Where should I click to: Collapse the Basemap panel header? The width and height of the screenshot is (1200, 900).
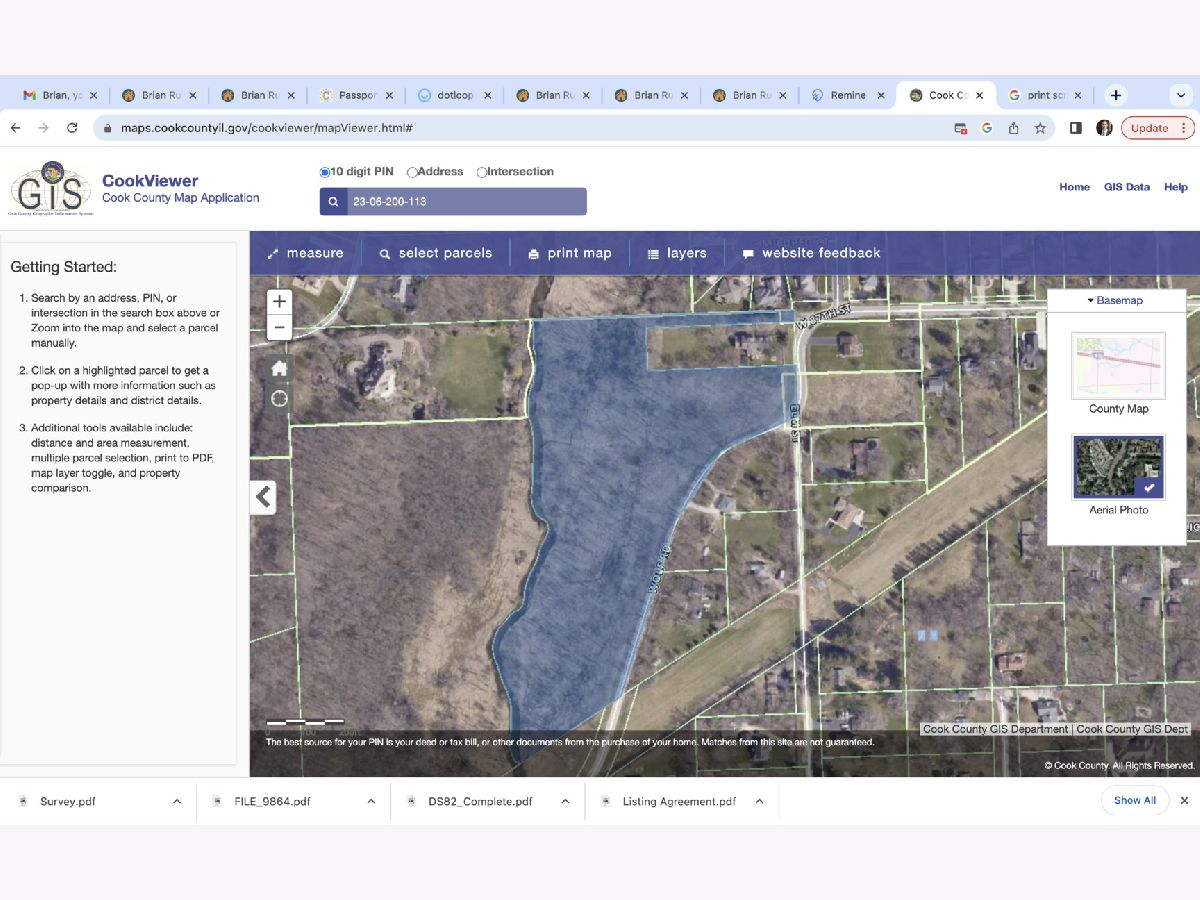coord(1116,300)
